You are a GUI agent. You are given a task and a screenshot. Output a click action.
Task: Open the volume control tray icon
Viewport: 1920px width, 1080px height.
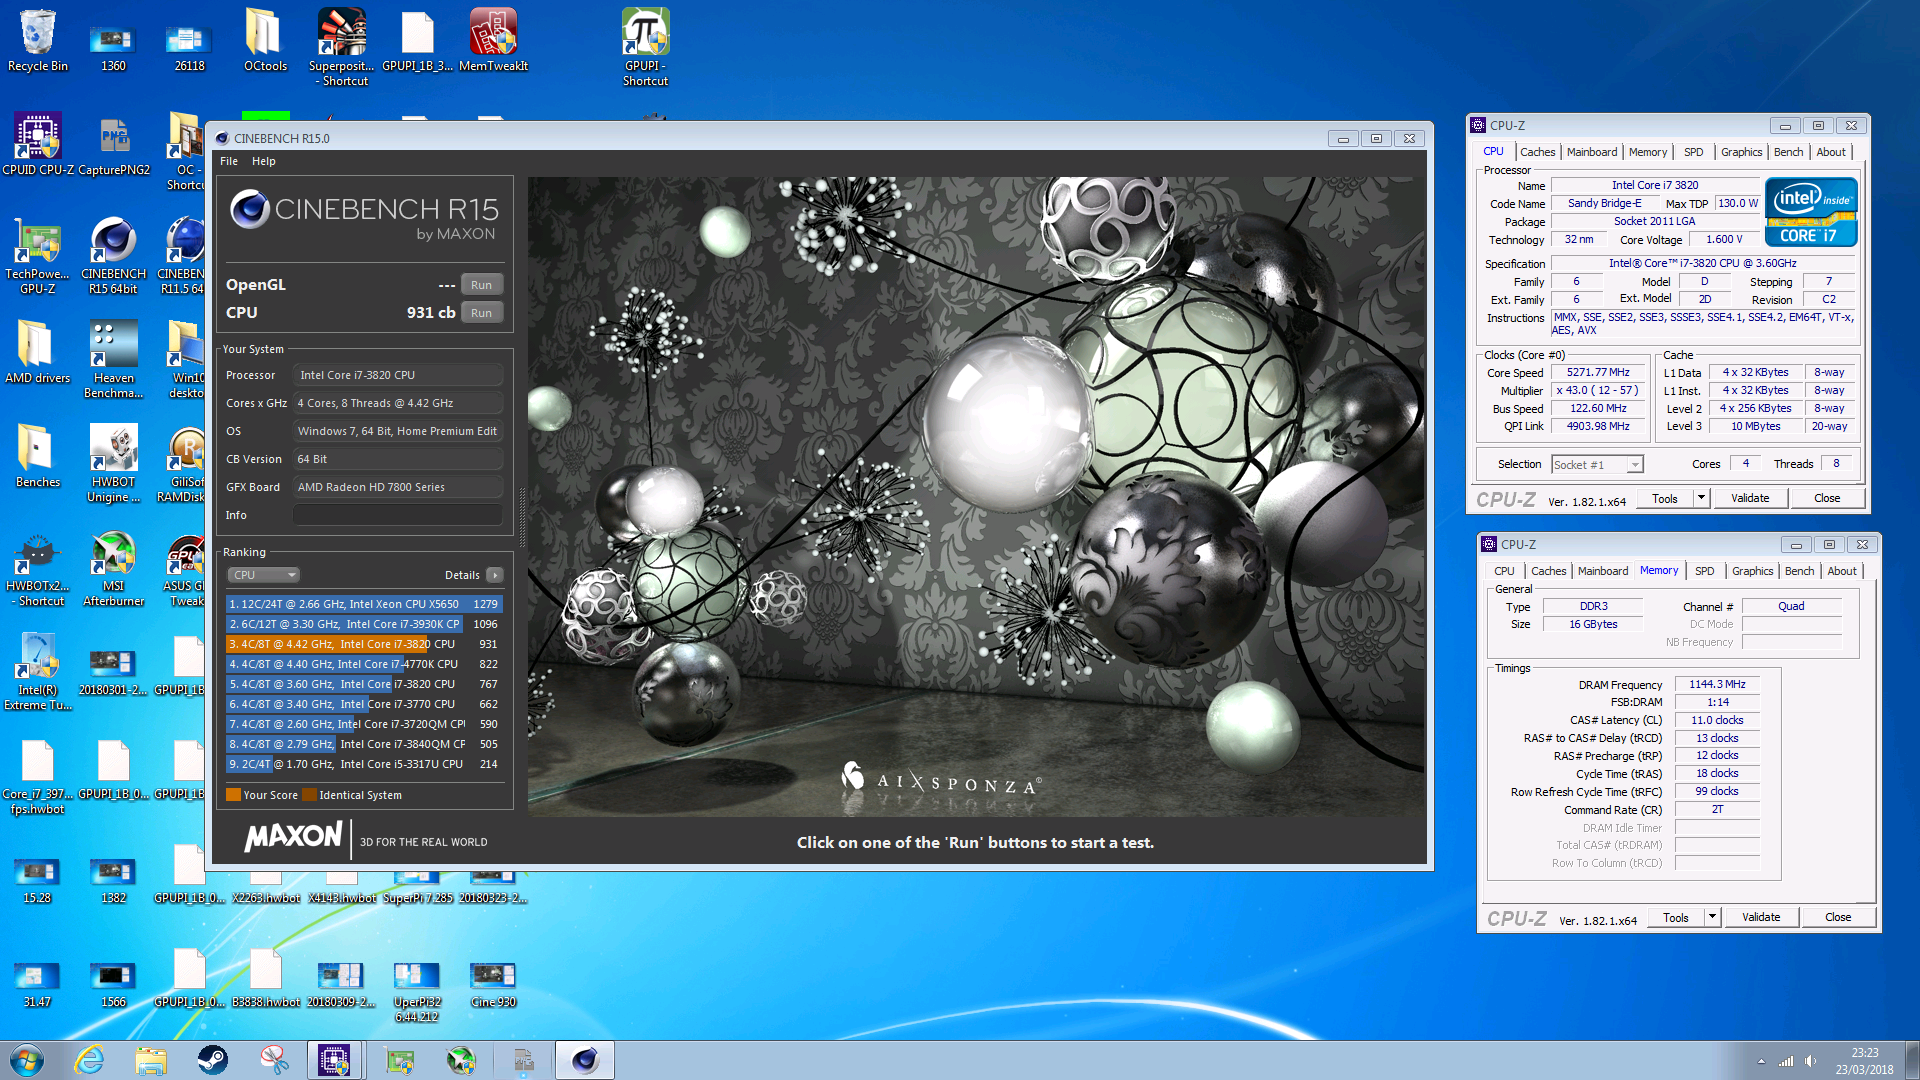[1811, 1061]
